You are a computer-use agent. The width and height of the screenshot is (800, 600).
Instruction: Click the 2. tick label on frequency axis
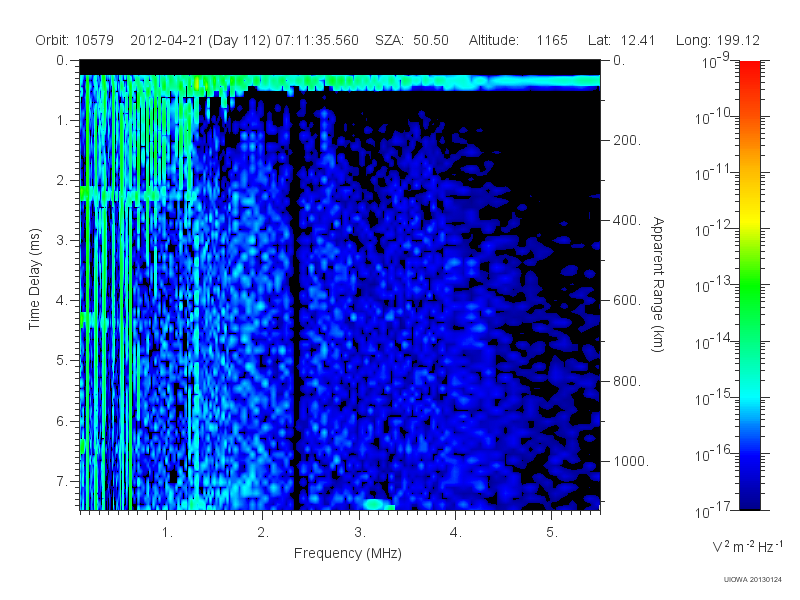[x=263, y=533]
